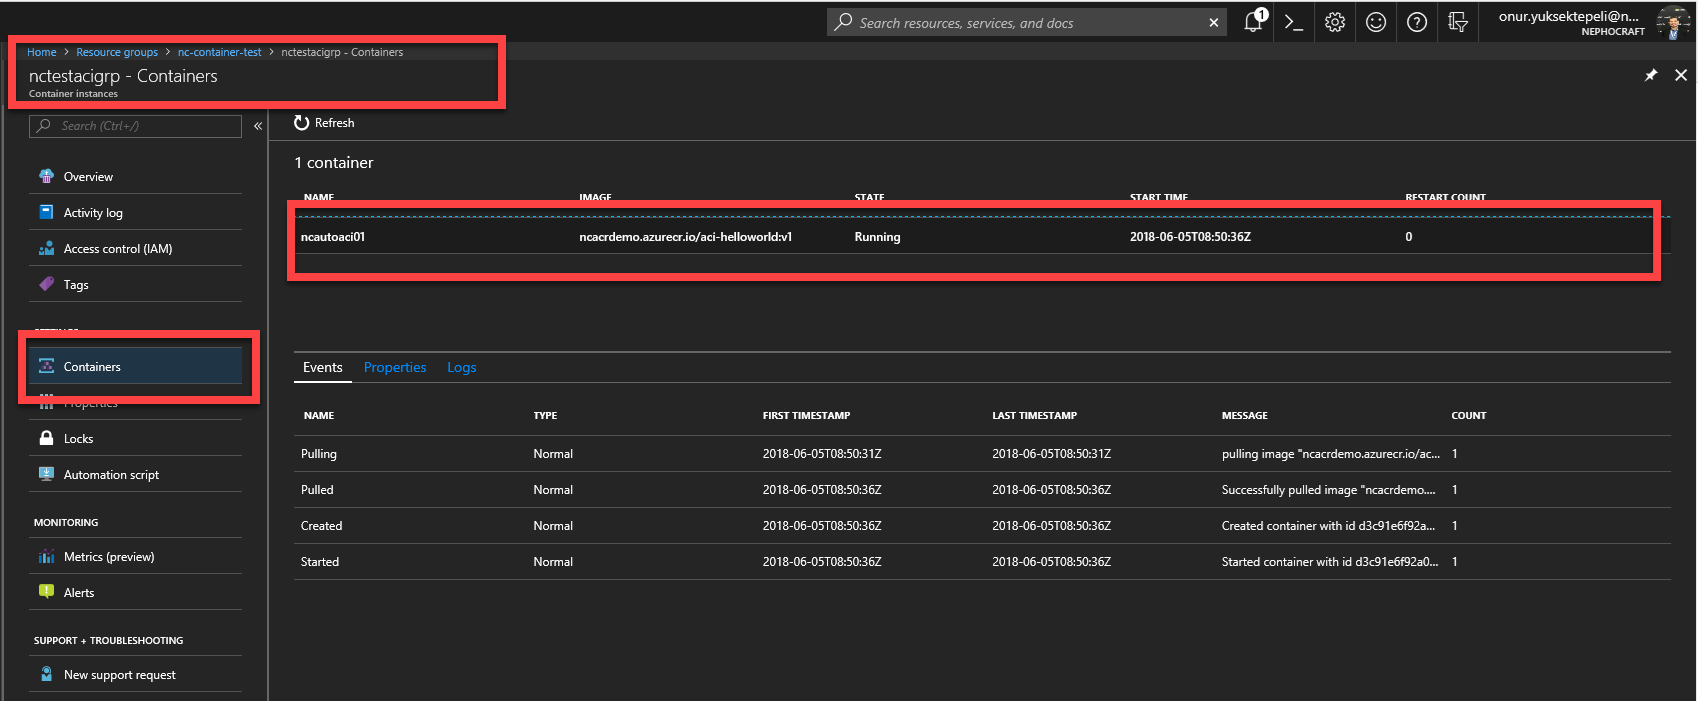This screenshot has height=701, width=1698.
Task: Launch Cloud Shell from the top bar
Action: (x=1294, y=22)
